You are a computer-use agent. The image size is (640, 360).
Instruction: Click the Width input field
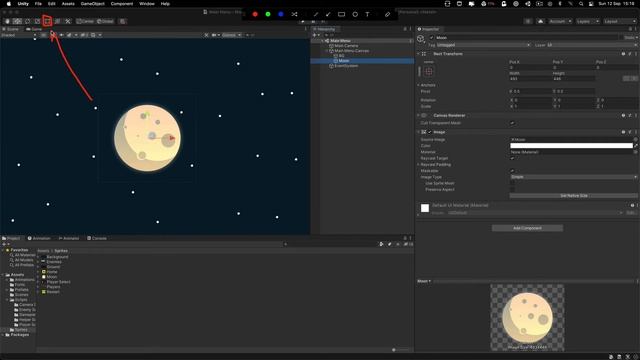(530, 79)
